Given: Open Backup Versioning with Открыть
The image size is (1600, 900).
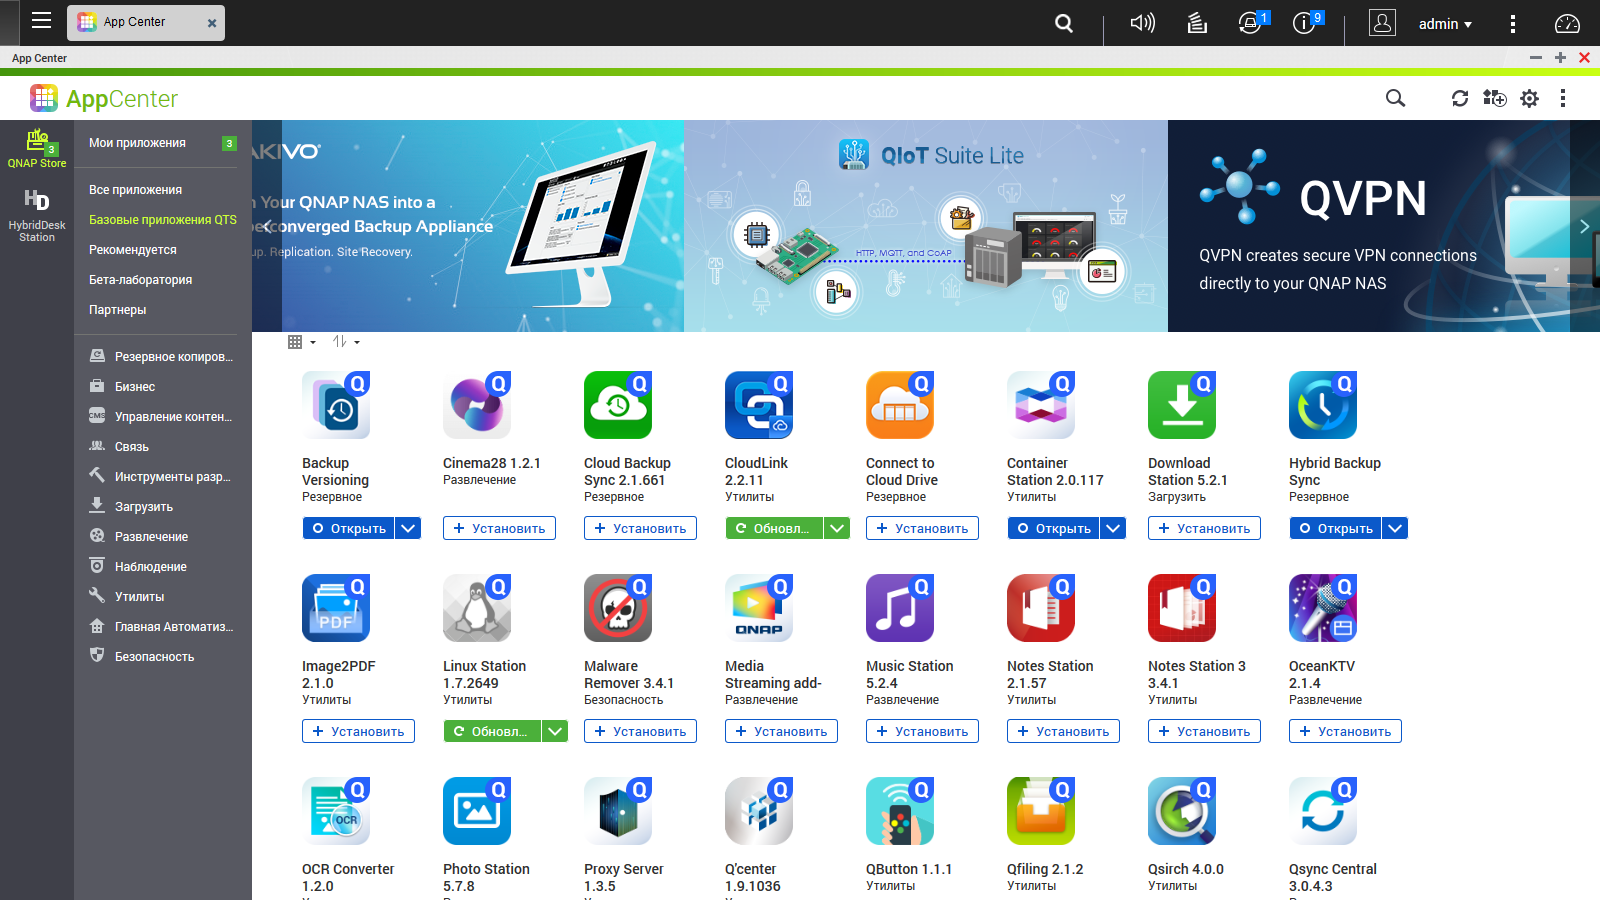Looking at the screenshot, I should coord(349,528).
